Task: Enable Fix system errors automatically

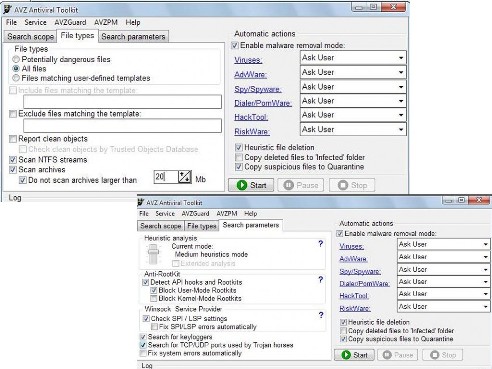Action: point(143,353)
